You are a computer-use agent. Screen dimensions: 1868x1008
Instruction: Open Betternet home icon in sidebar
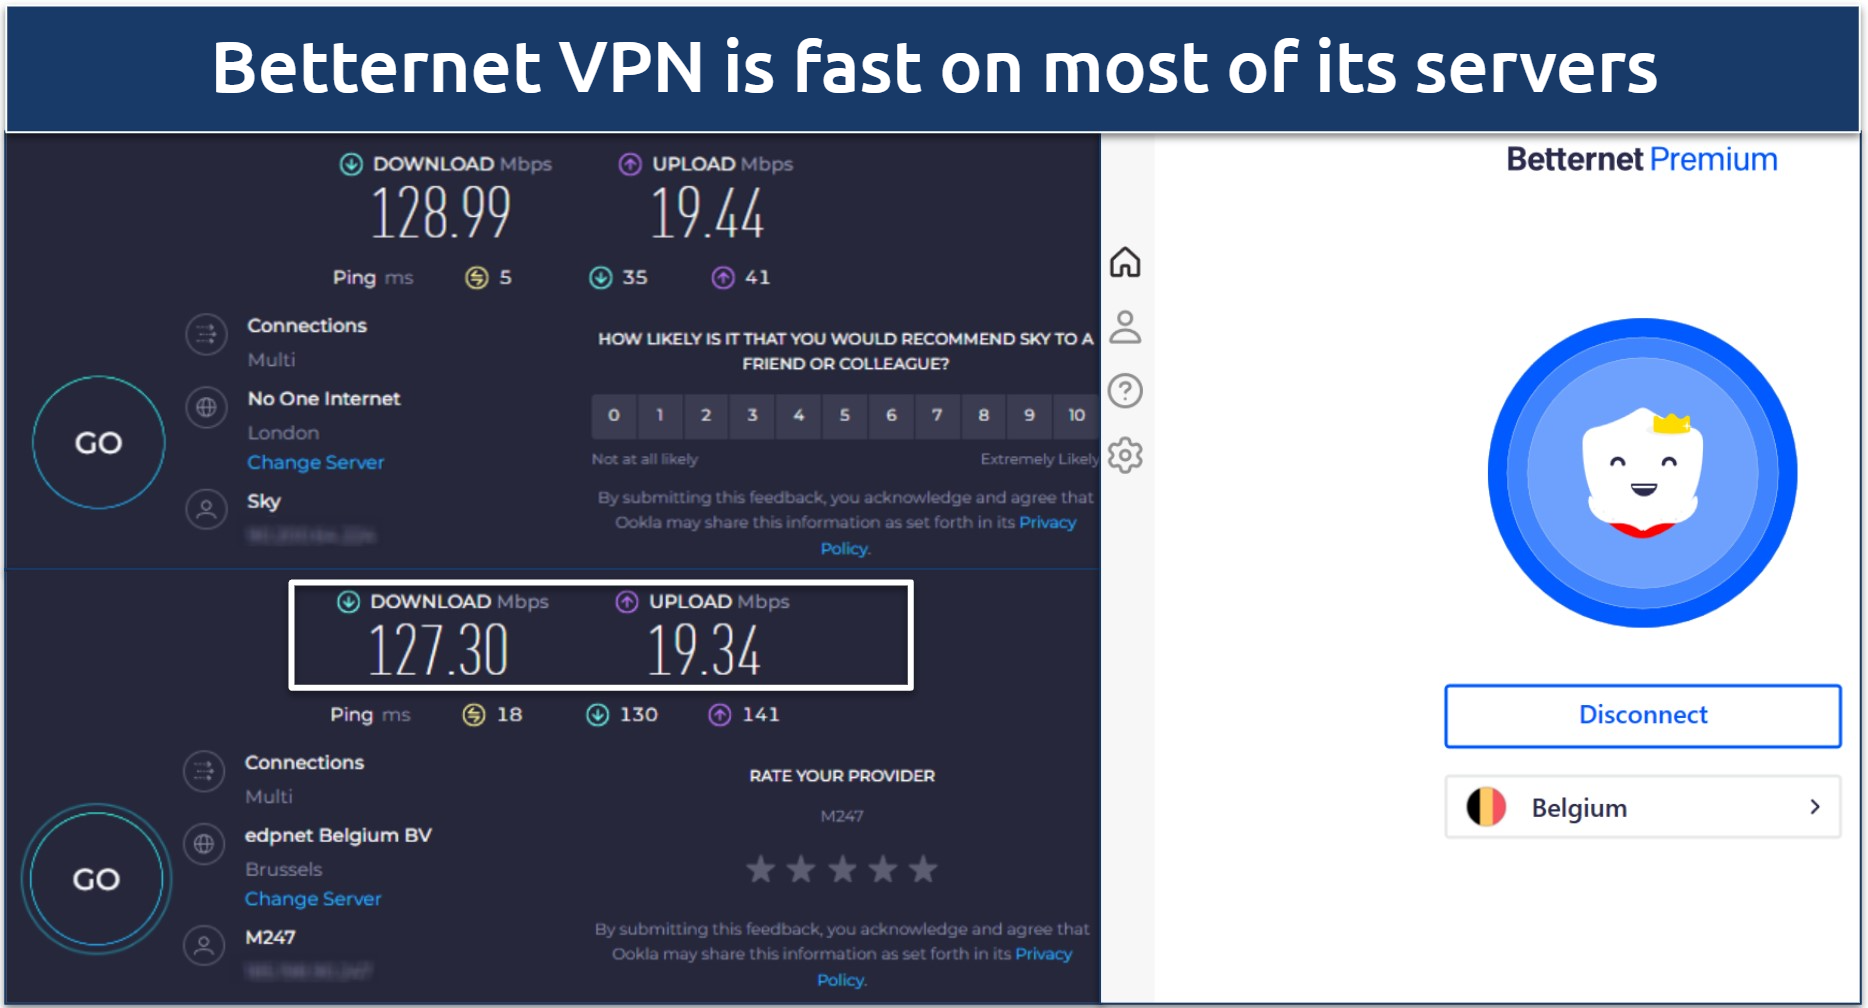(1126, 263)
